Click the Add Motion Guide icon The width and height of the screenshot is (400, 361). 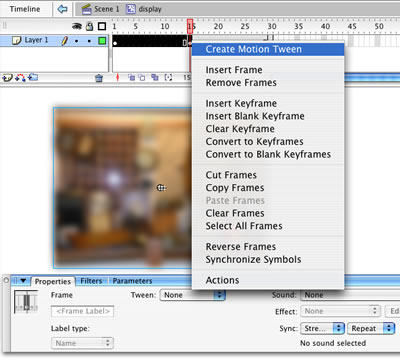pos(20,78)
